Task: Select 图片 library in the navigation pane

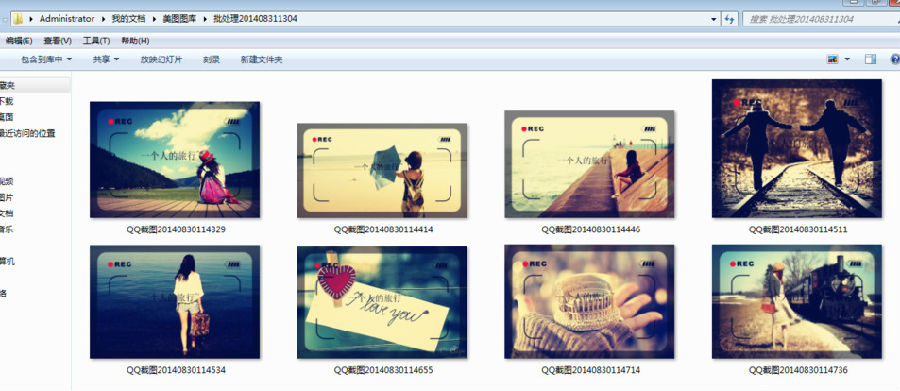Action: (6, 198)
